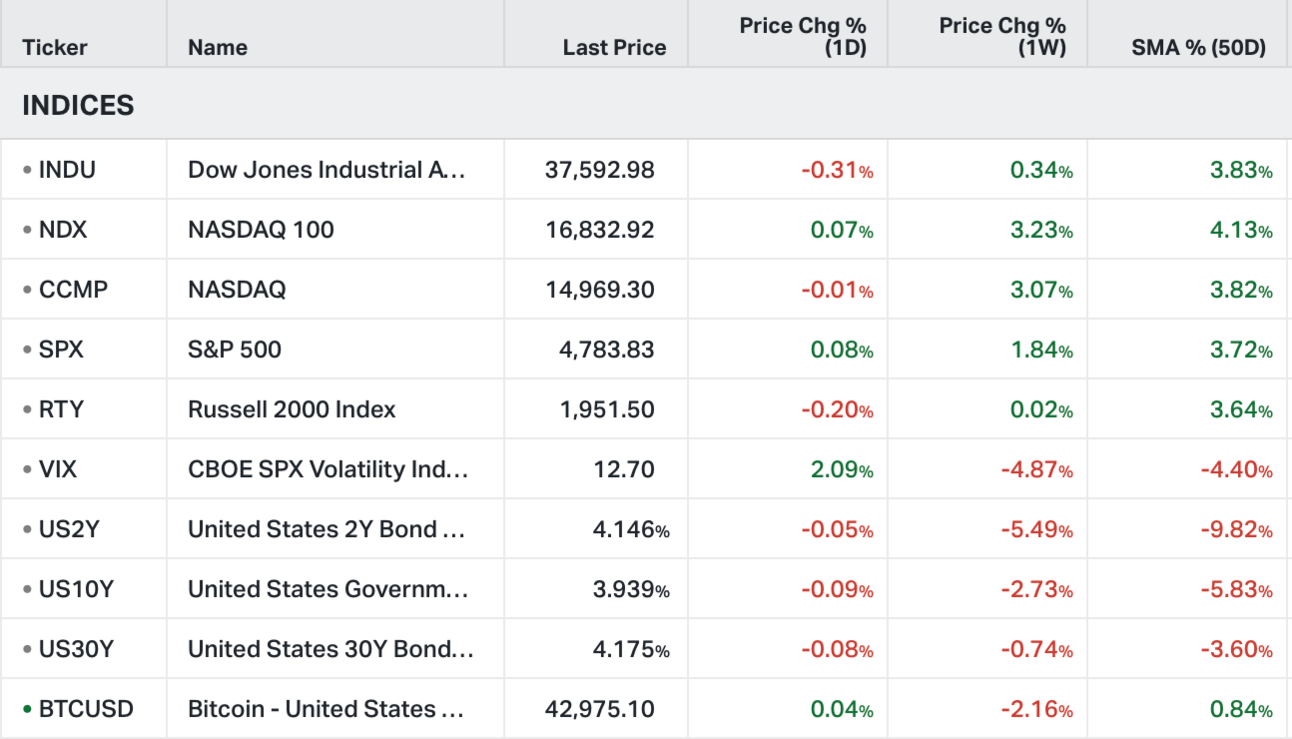The height and width of the screenshot is (739, 1292).
Task: Click the last price 4,783.83
Action: 607,350
